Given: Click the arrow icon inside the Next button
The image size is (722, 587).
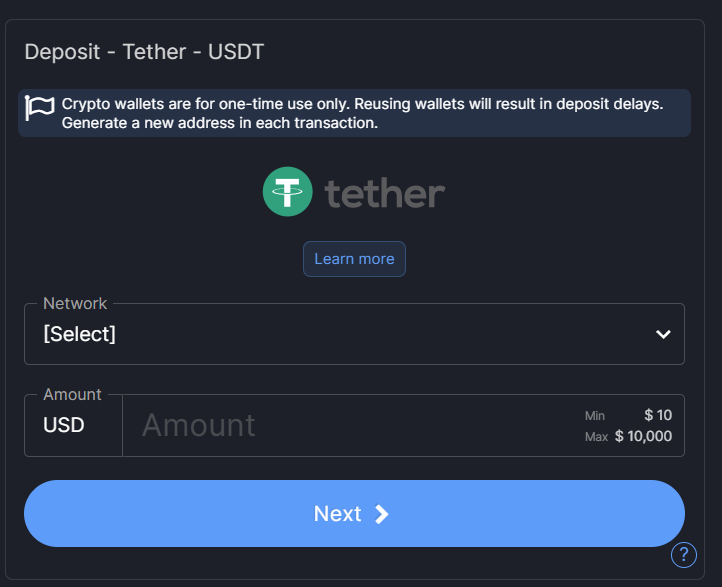Looking at the screenshot, I should [382, 514].
